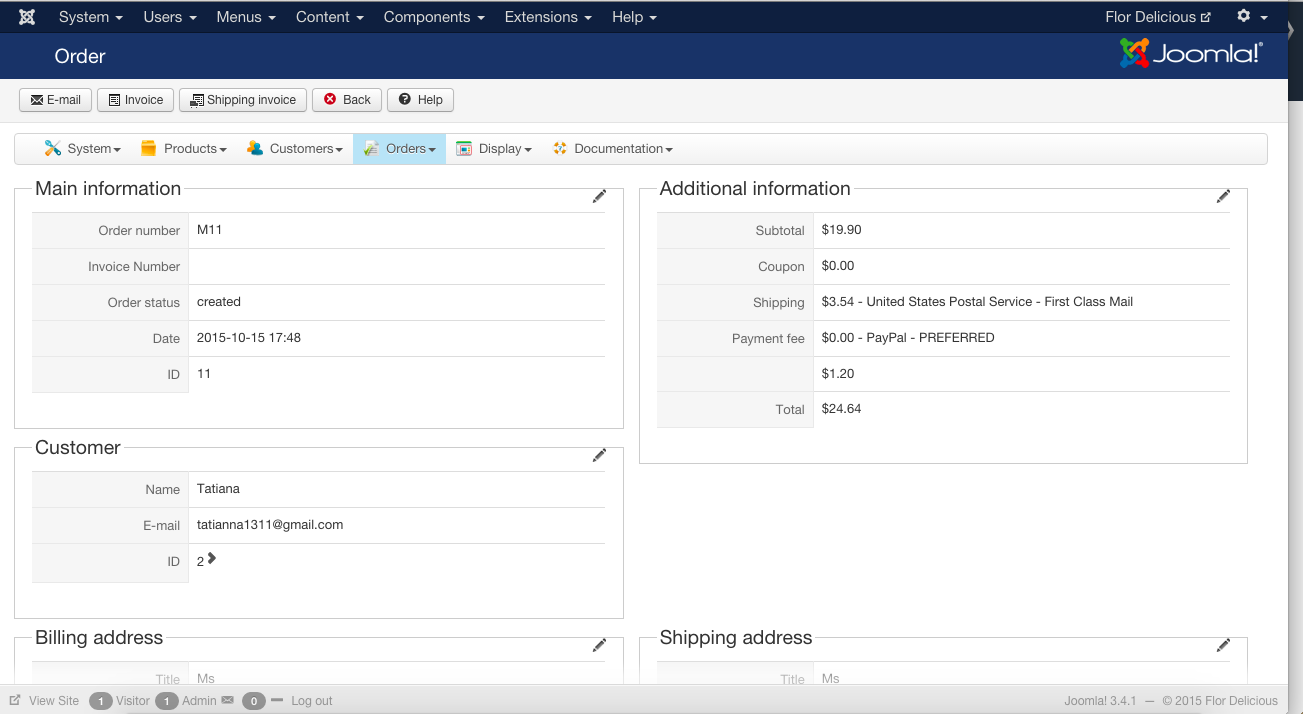The image size is (1303, 714).
Task: Open the settings gear menu
Action: click(1251, 17)
